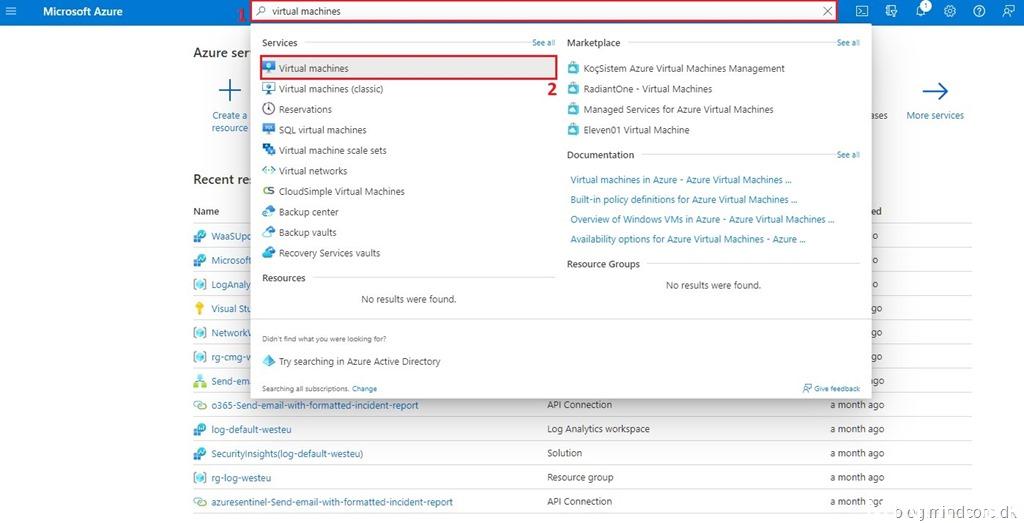The width and height of the screenshot is (1024, 523).
Task: Click See all next to Marketplace
Action: [x=847, y=43]
